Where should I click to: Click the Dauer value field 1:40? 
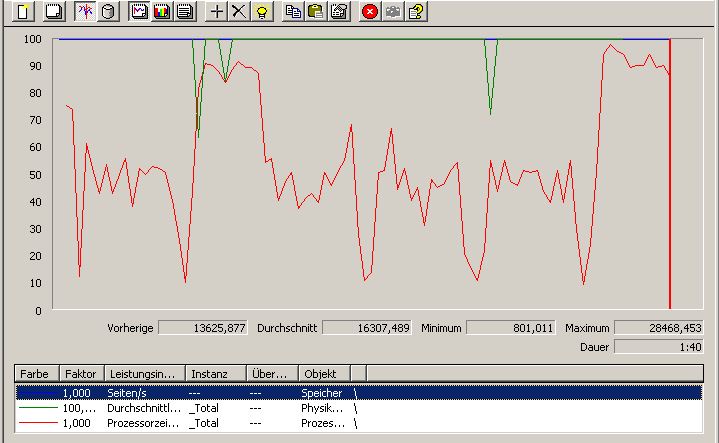click(658, 347)
